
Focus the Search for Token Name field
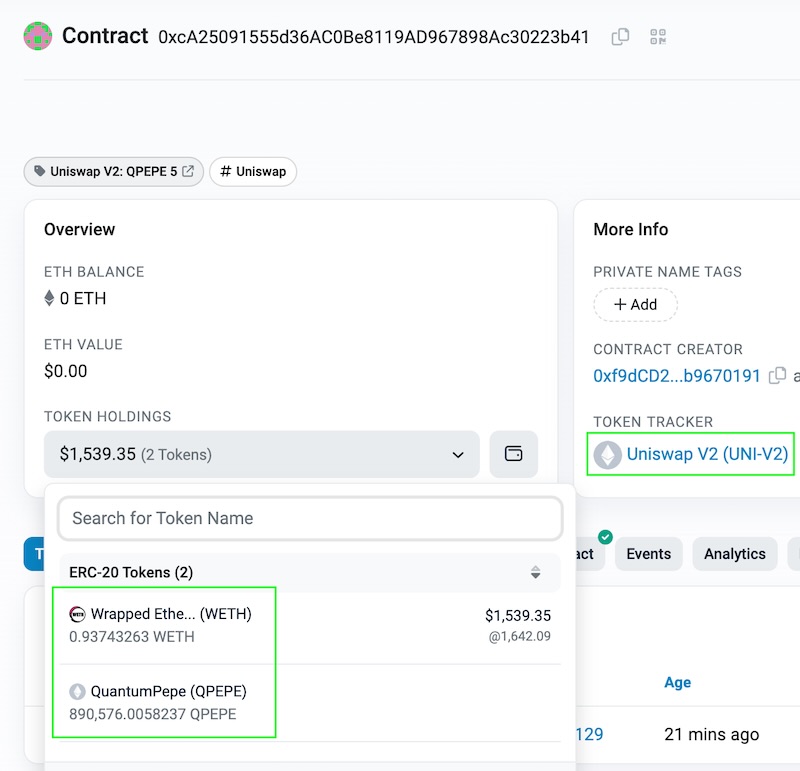pos(310,518)
